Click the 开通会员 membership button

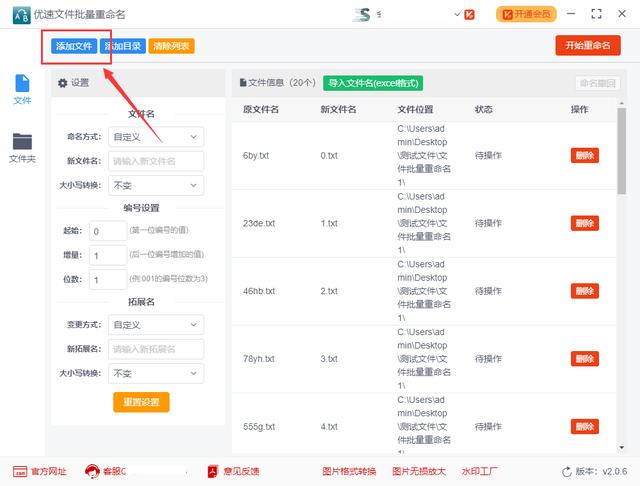tap(526, 14)
